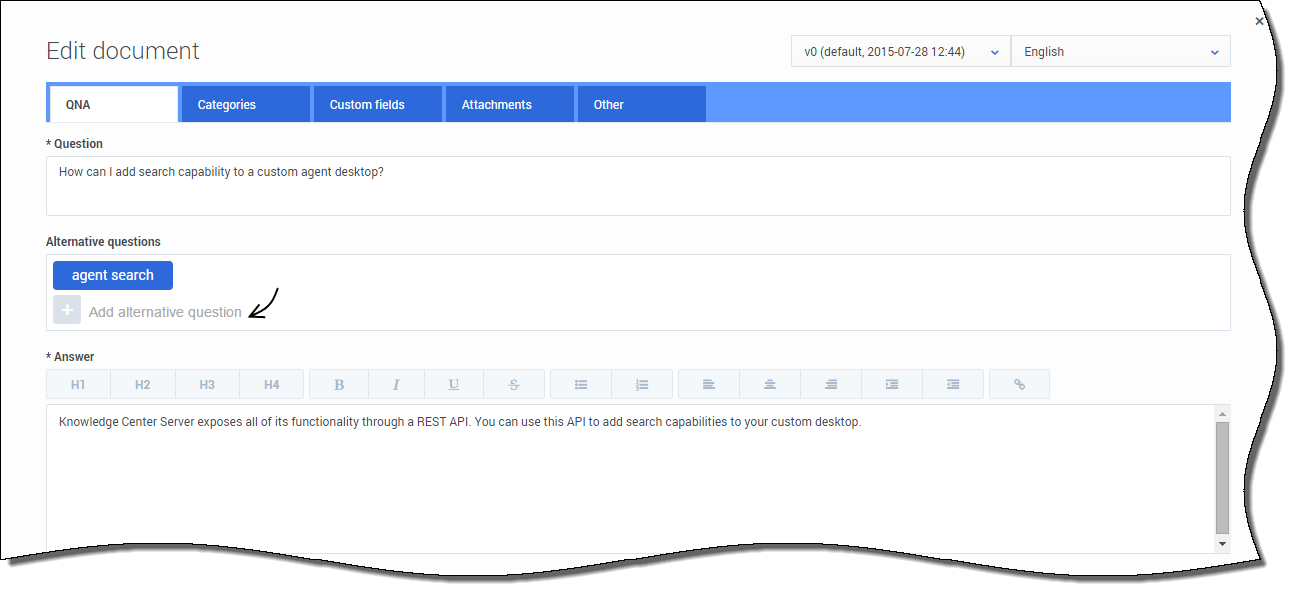1293x592 pixels.
Task: Open the document version dropdown
Action: click(x=900, y=52)
